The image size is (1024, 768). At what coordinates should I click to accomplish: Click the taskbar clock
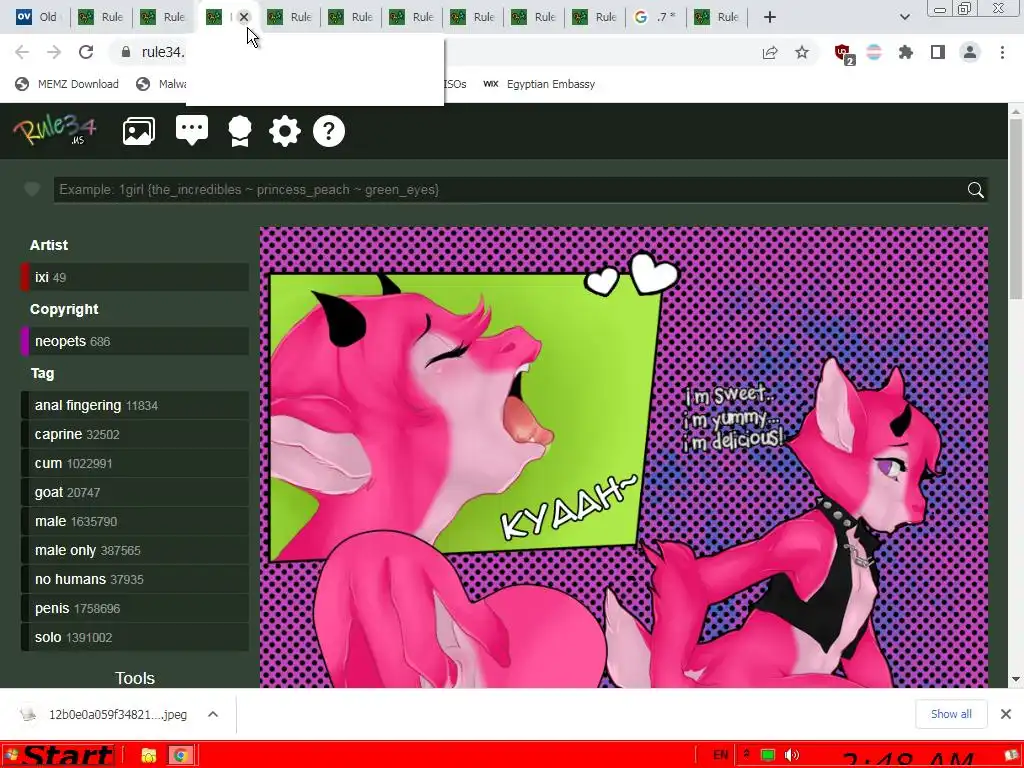click(908, 759)
